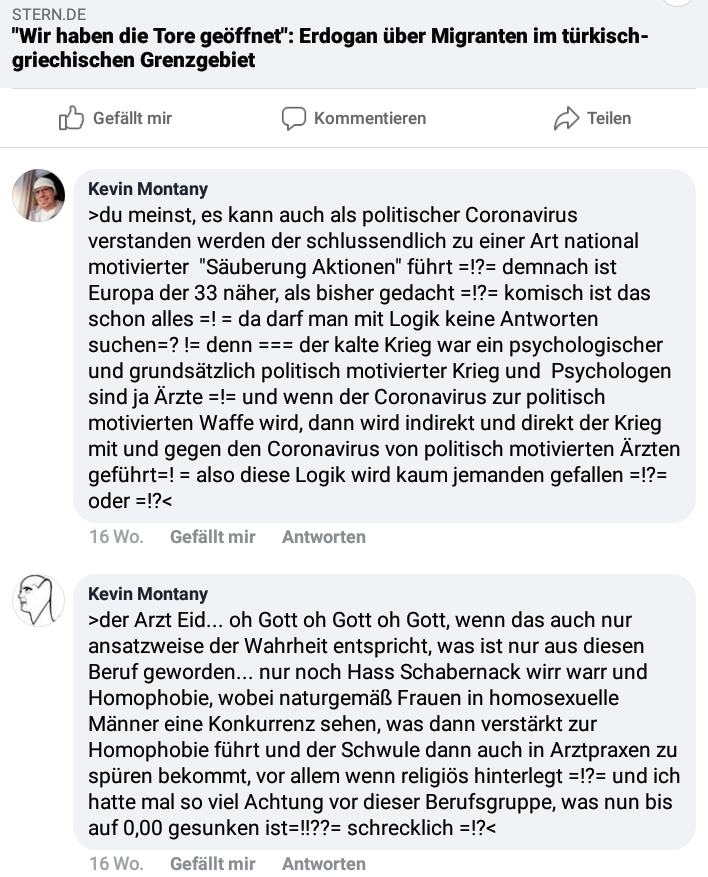Image resolution: width=708 pixels, height=877 pixels.
Task: Open the profile photo with the white cap
Action: [39, 195]
